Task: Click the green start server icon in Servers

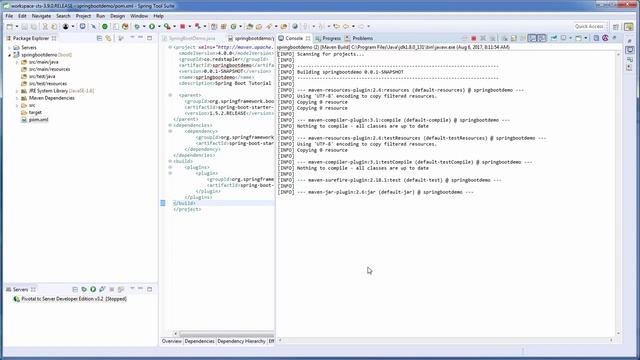Action: pyautogui.click(x=93, y=289)
